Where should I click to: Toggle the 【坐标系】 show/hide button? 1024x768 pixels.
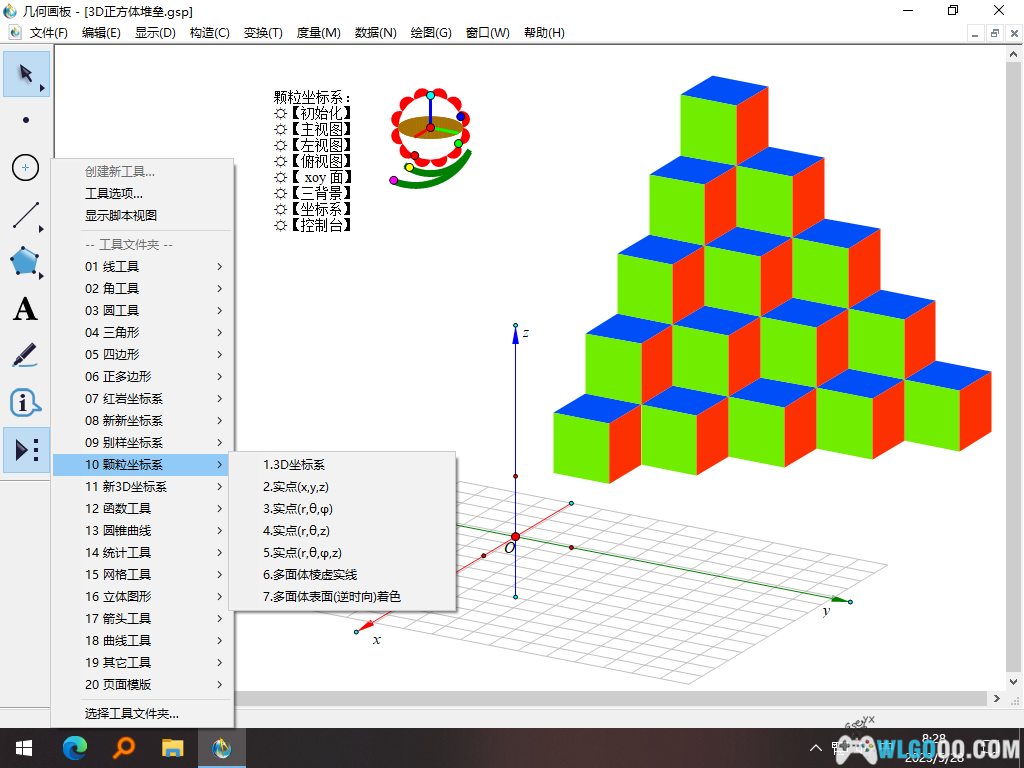click(320, 209)
